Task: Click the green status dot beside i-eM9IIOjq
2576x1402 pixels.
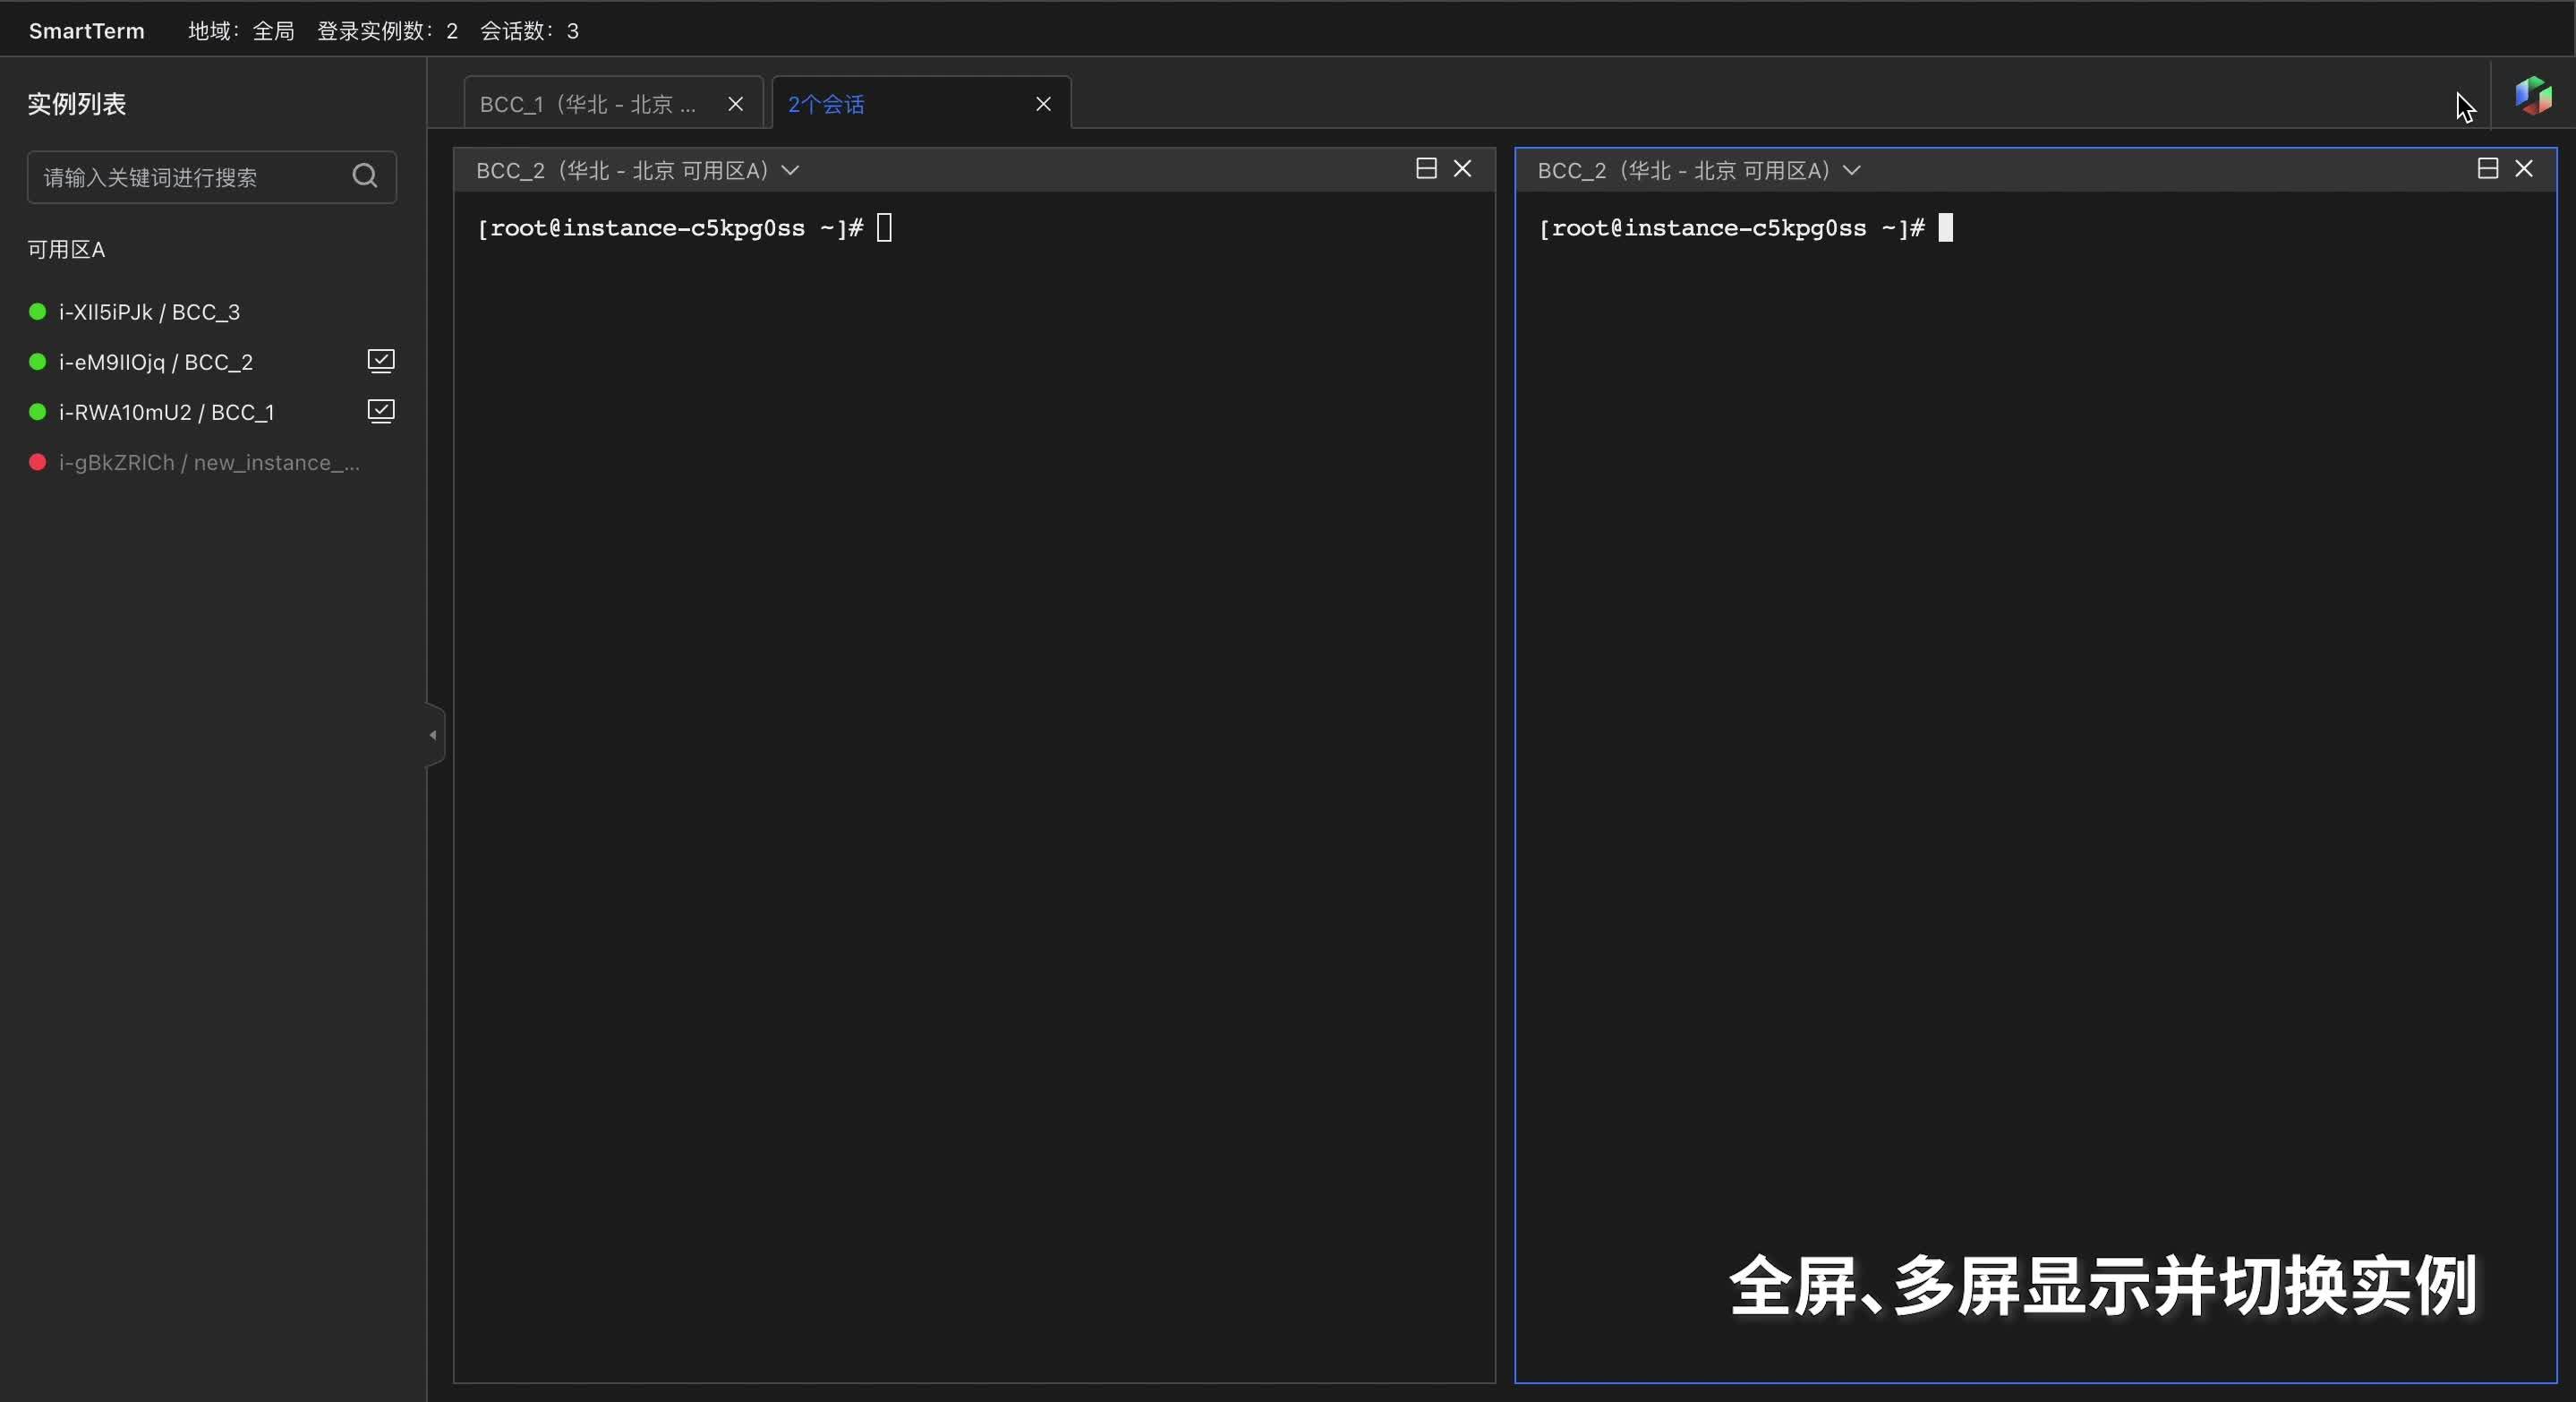Action: tap(37, 361)
